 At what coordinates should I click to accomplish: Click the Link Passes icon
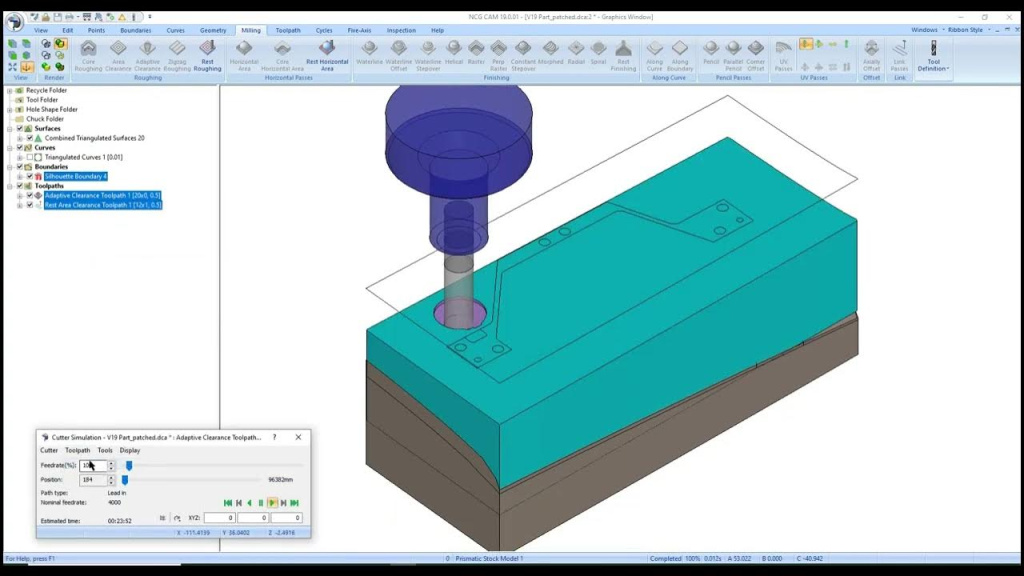point(899,55)
